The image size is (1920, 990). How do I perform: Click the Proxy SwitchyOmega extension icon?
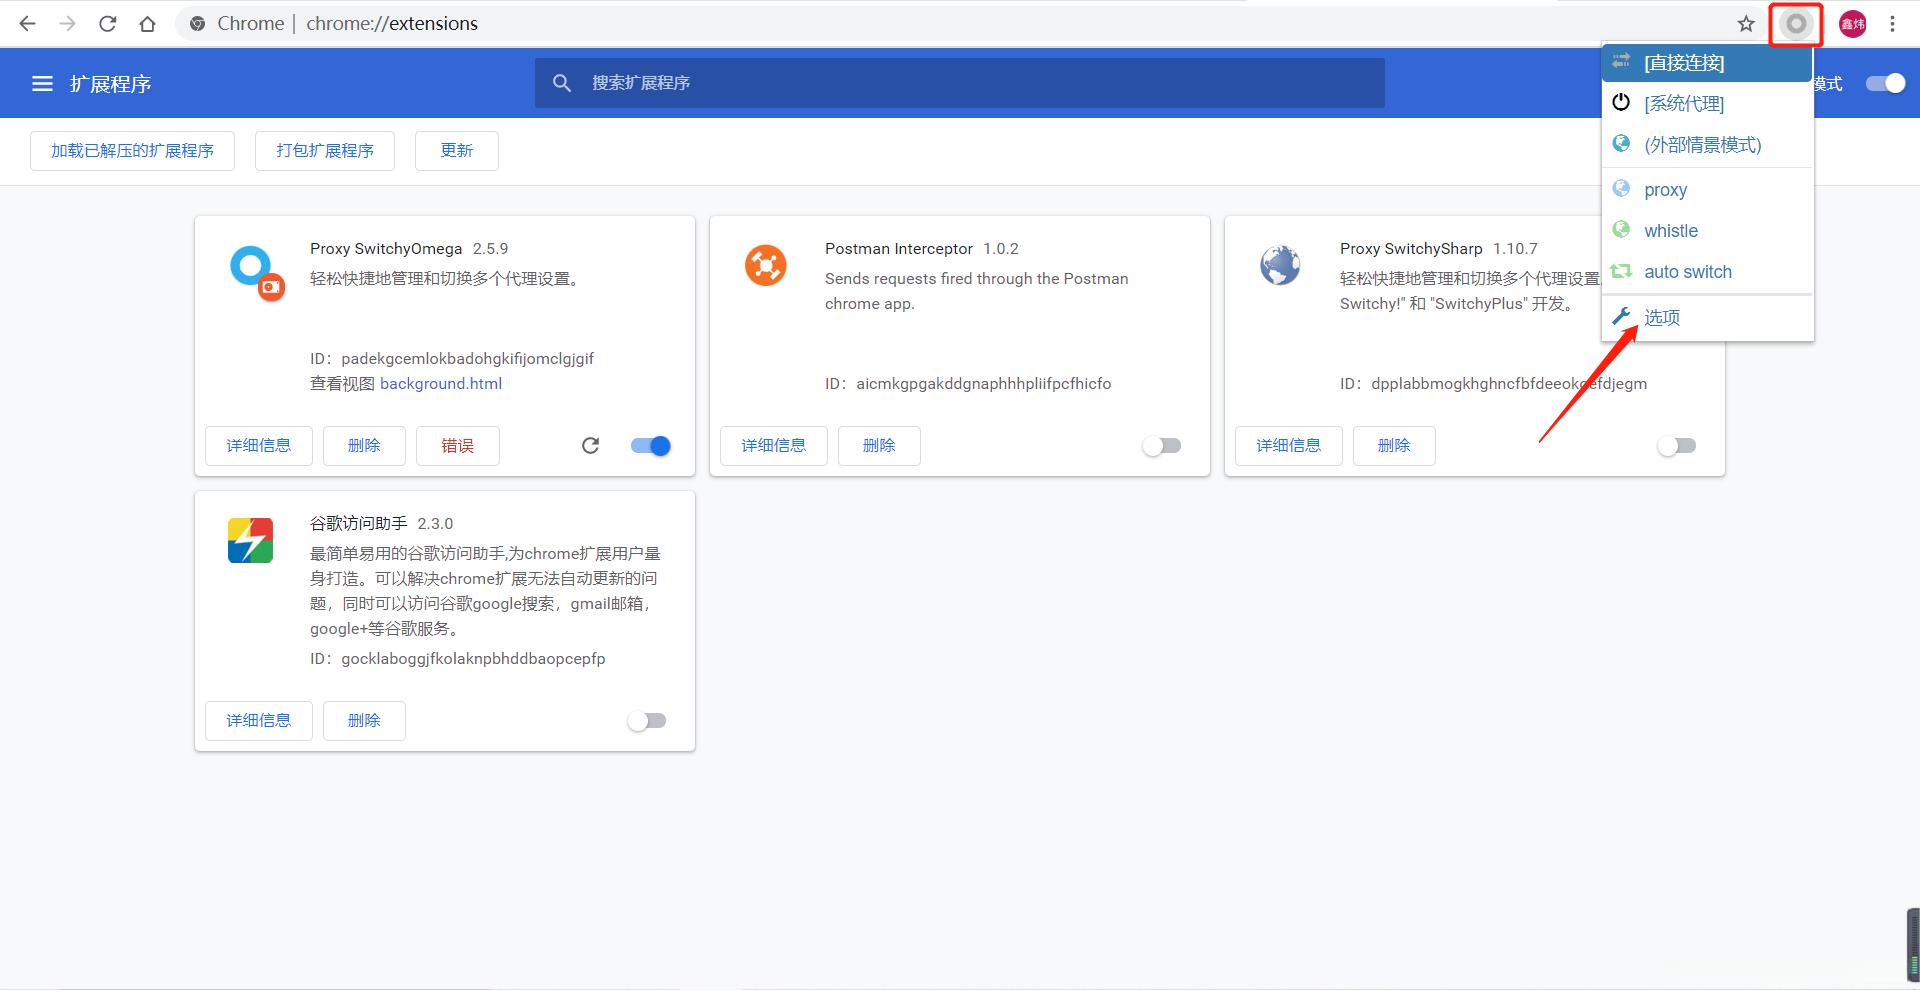pyautogui.click(x=257, y=273)
